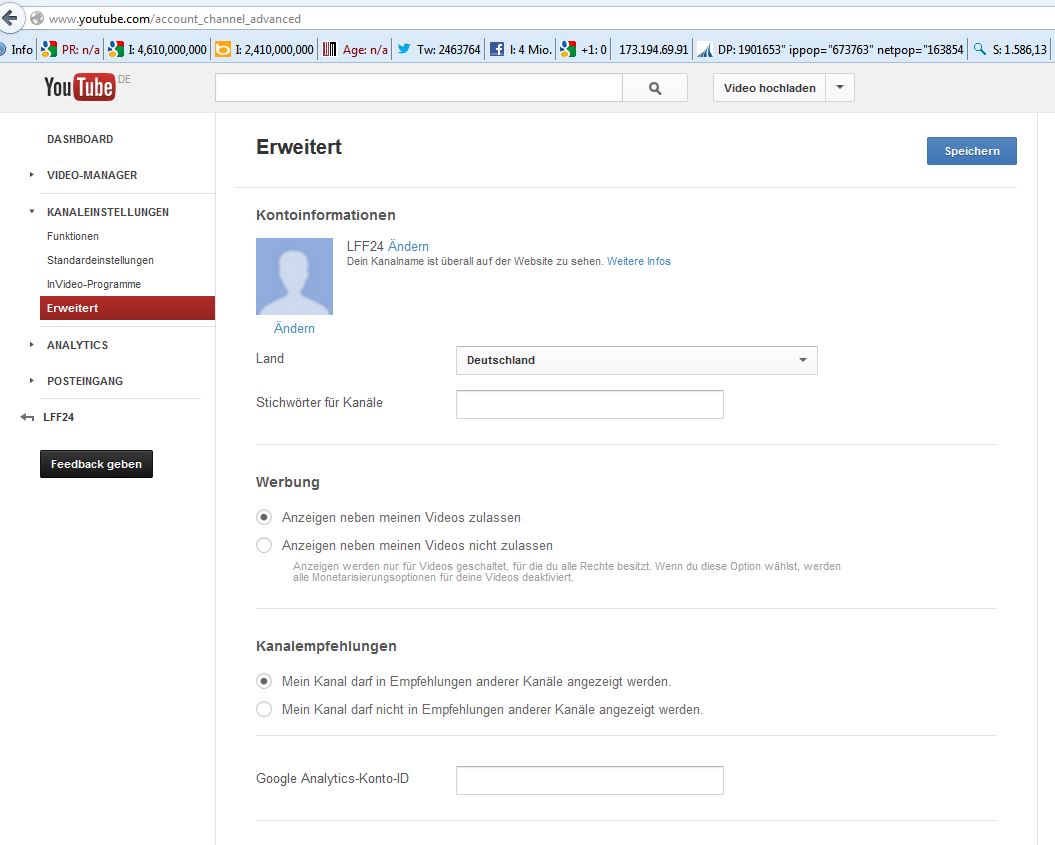Click the search magnifier button
Viewport: 1055px width, 845px height.
click(655, 88)
